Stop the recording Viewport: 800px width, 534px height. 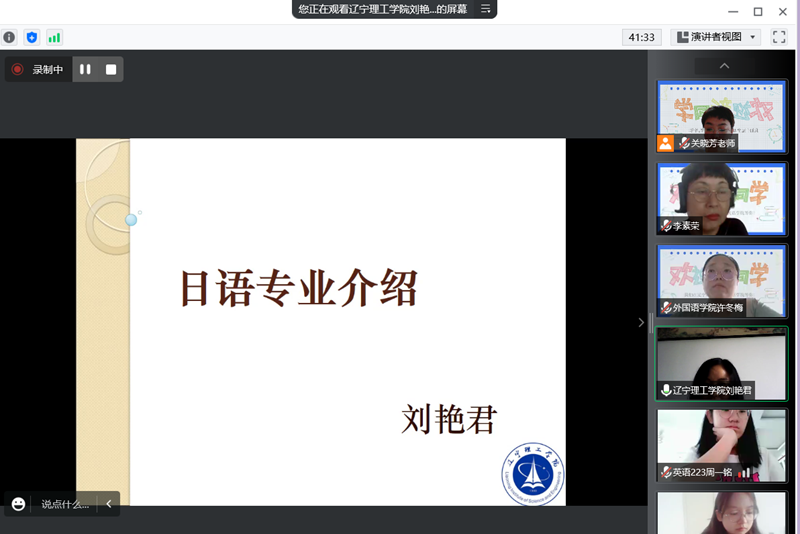[x=111, y=69]
